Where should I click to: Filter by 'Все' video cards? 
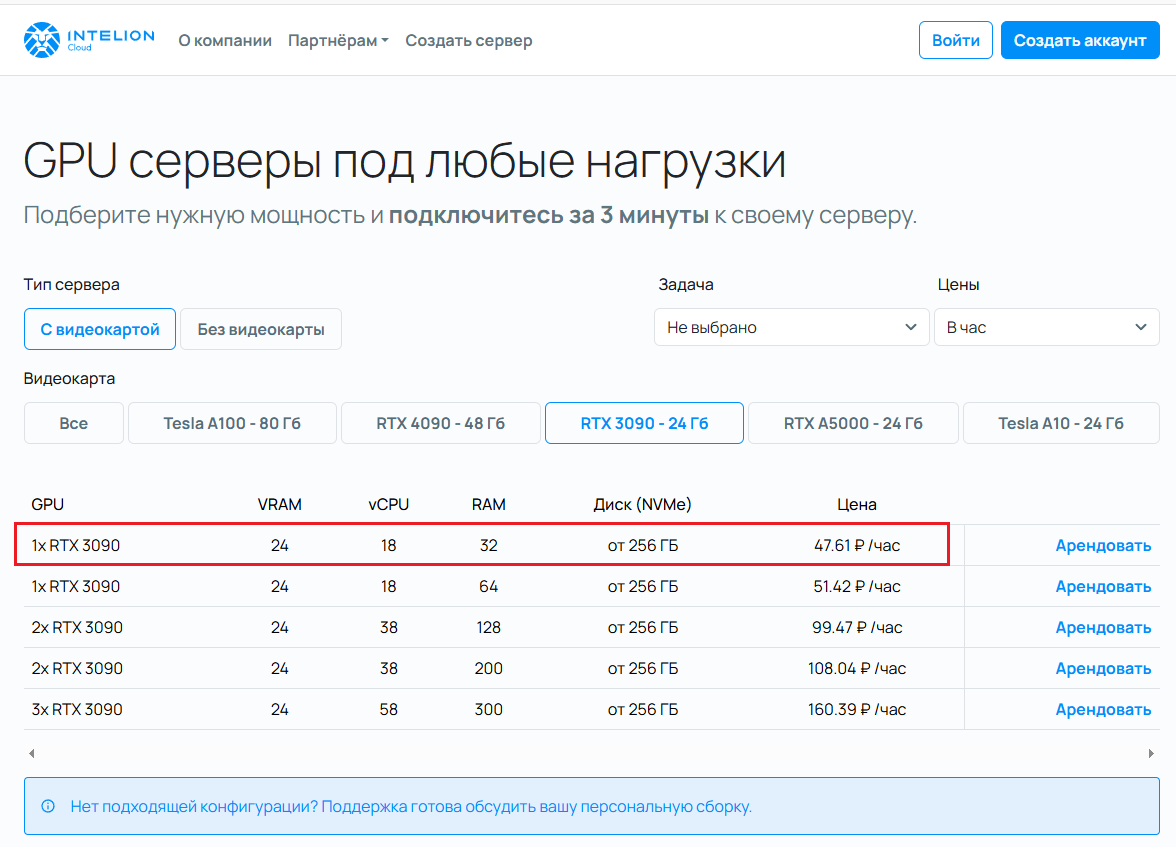click(x=74, y=423)
